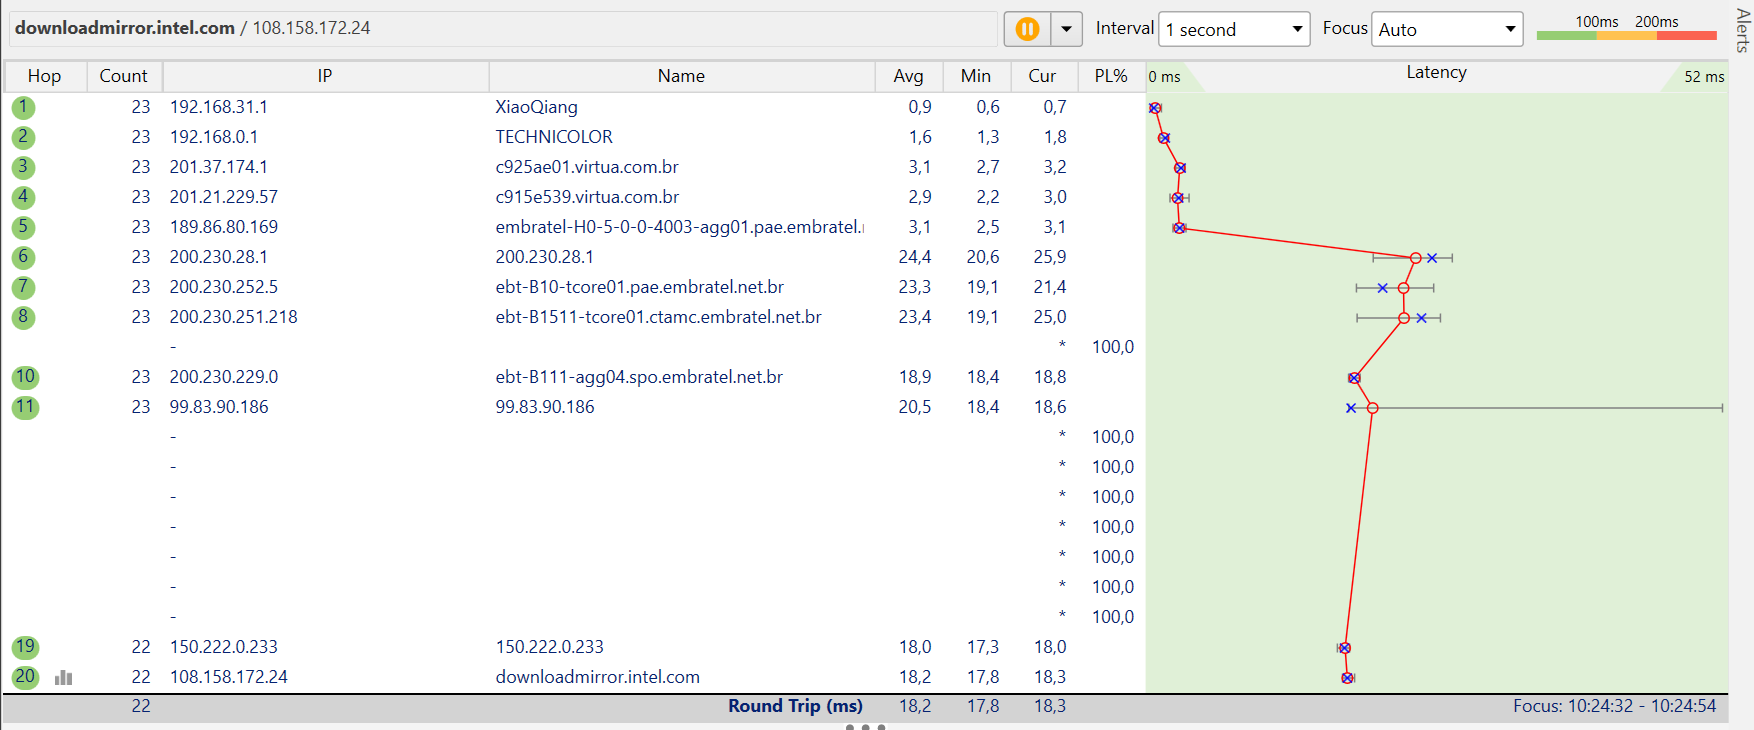The image size is (1754, 730).
Task: Click IP address 150.222.0.233 in IP column
Action: (223, 647)
